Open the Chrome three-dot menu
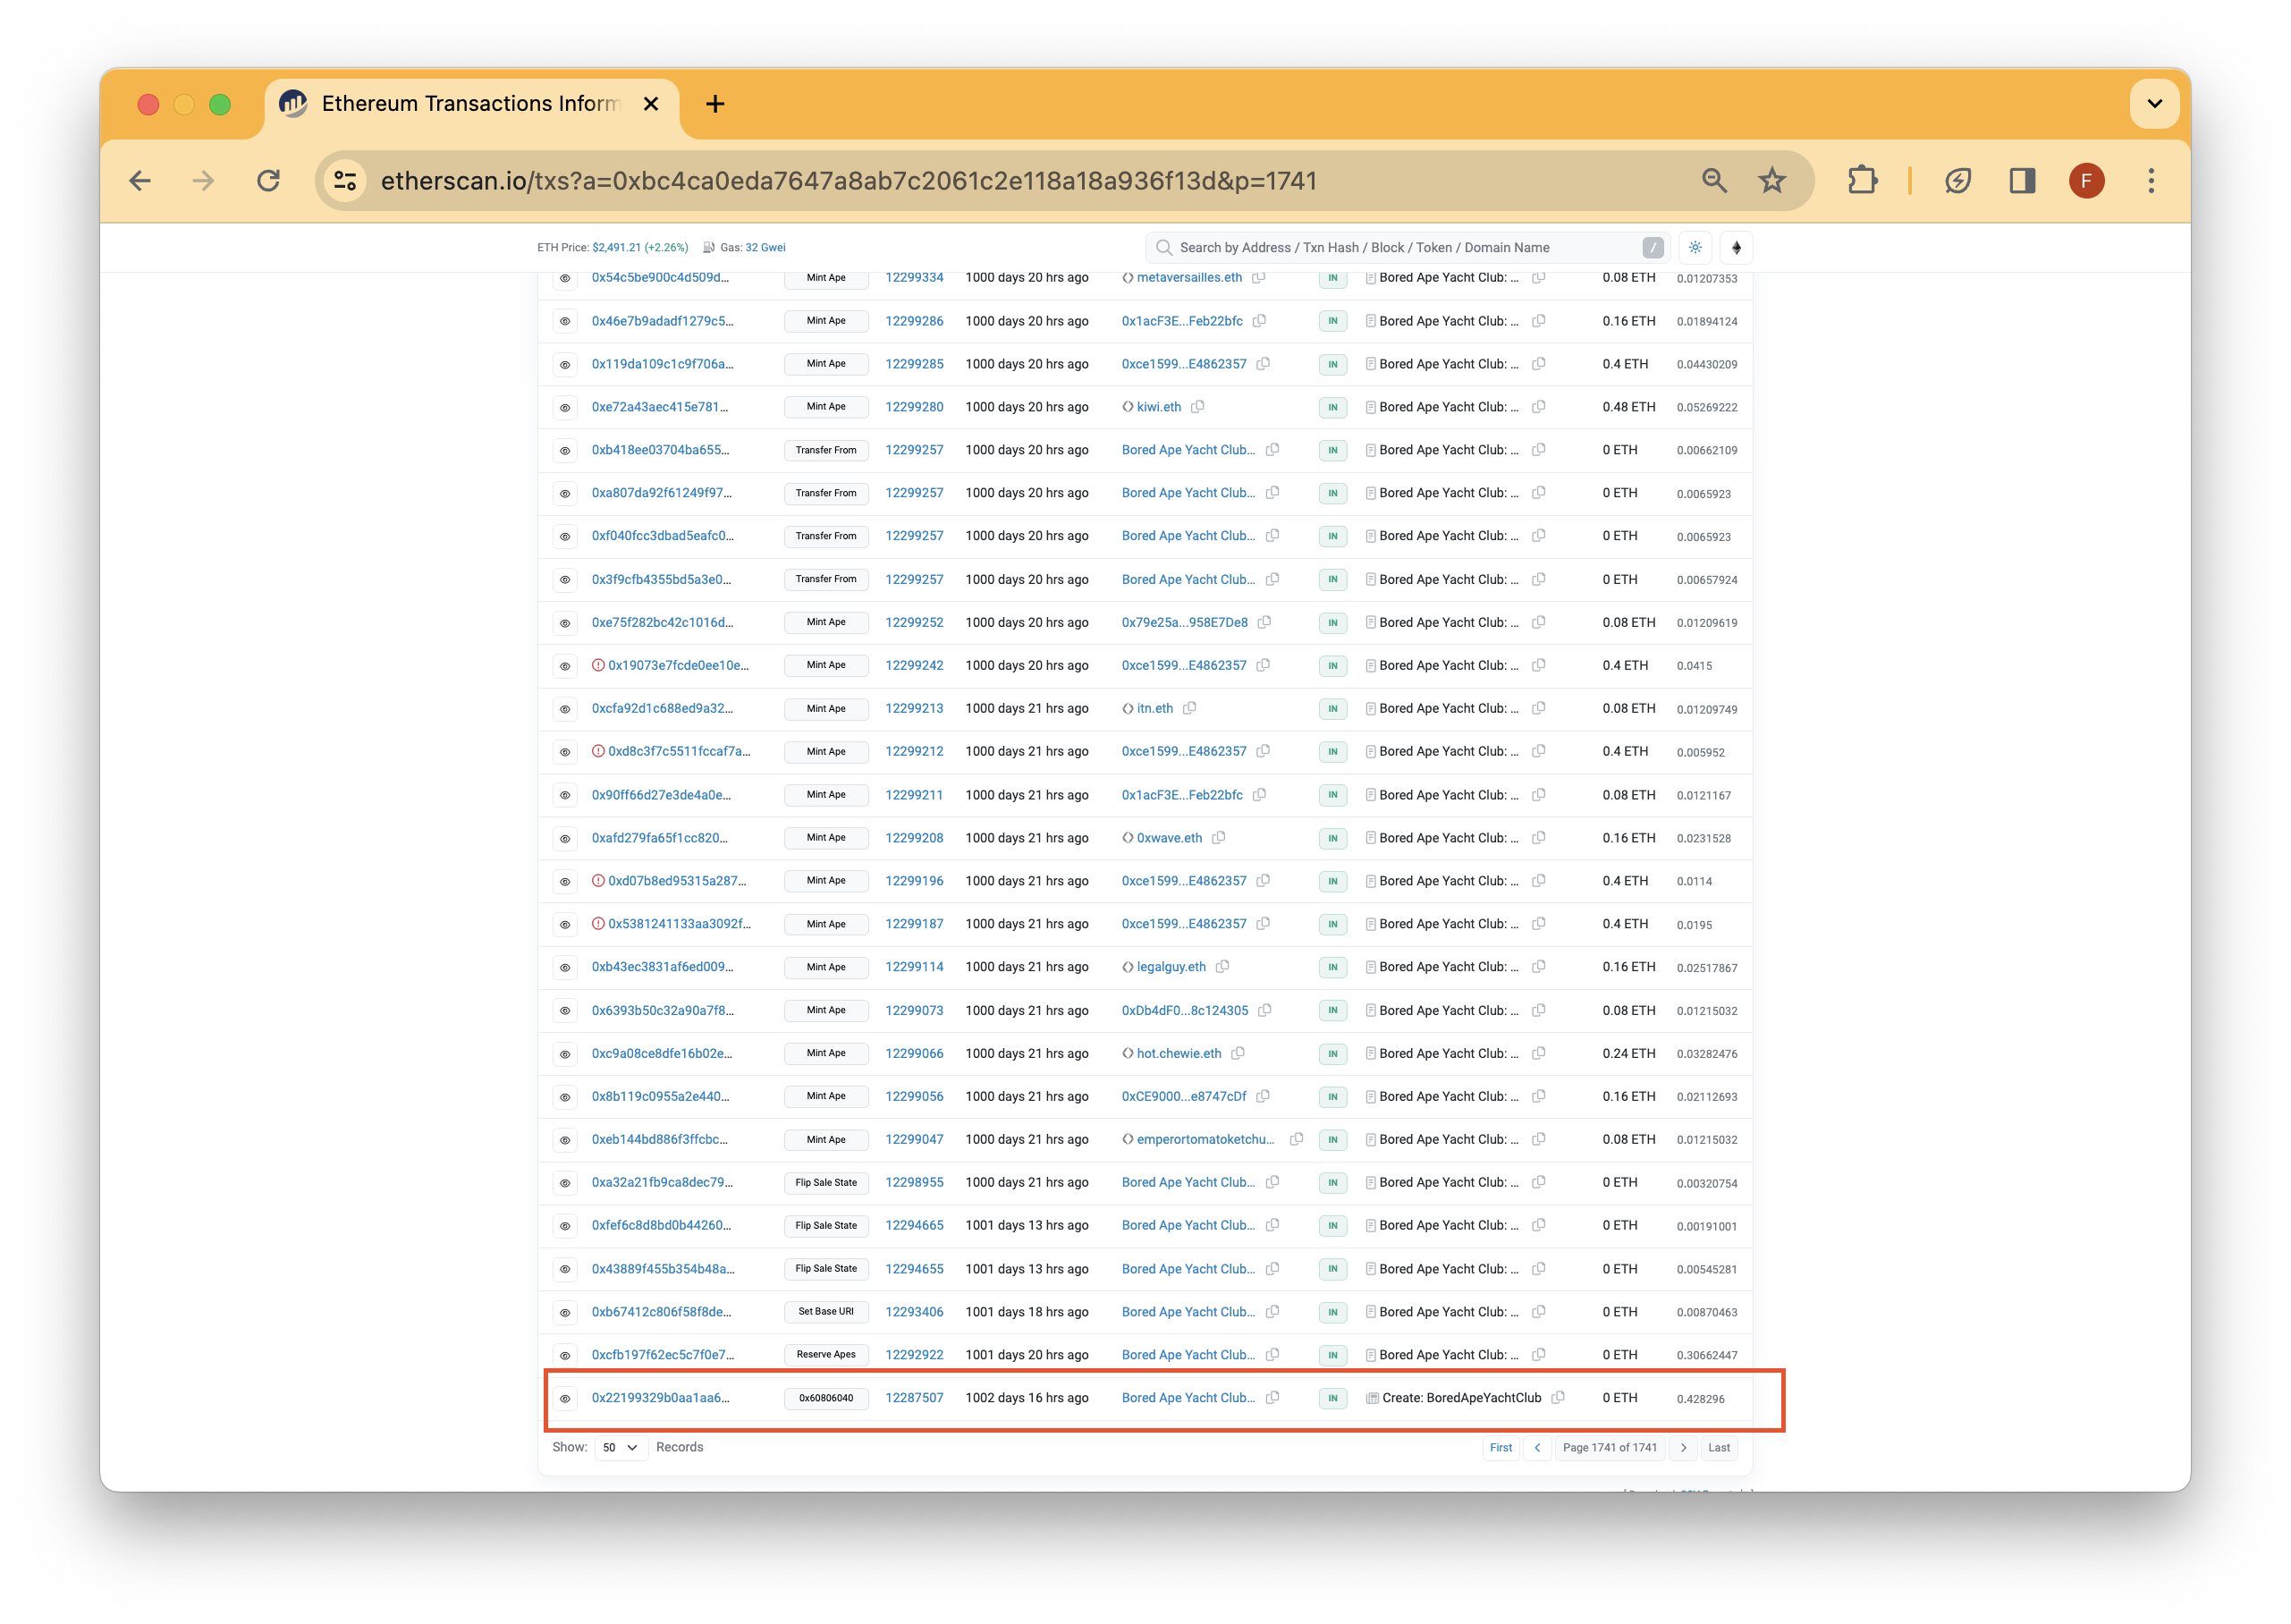This screenshot has height=1624, width=2291. pos(2151,181)
